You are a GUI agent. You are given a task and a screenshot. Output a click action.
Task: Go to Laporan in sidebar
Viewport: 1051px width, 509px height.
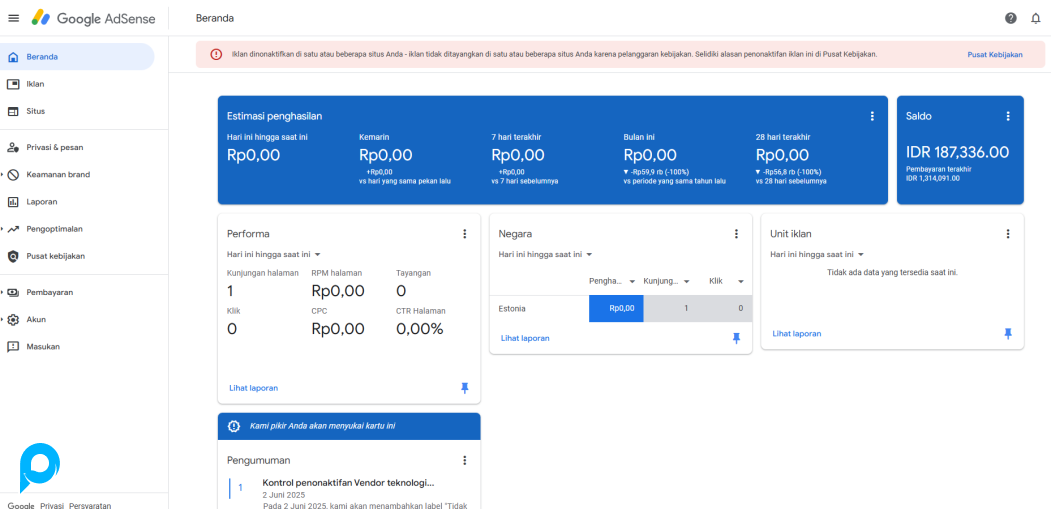coord(41,201)
